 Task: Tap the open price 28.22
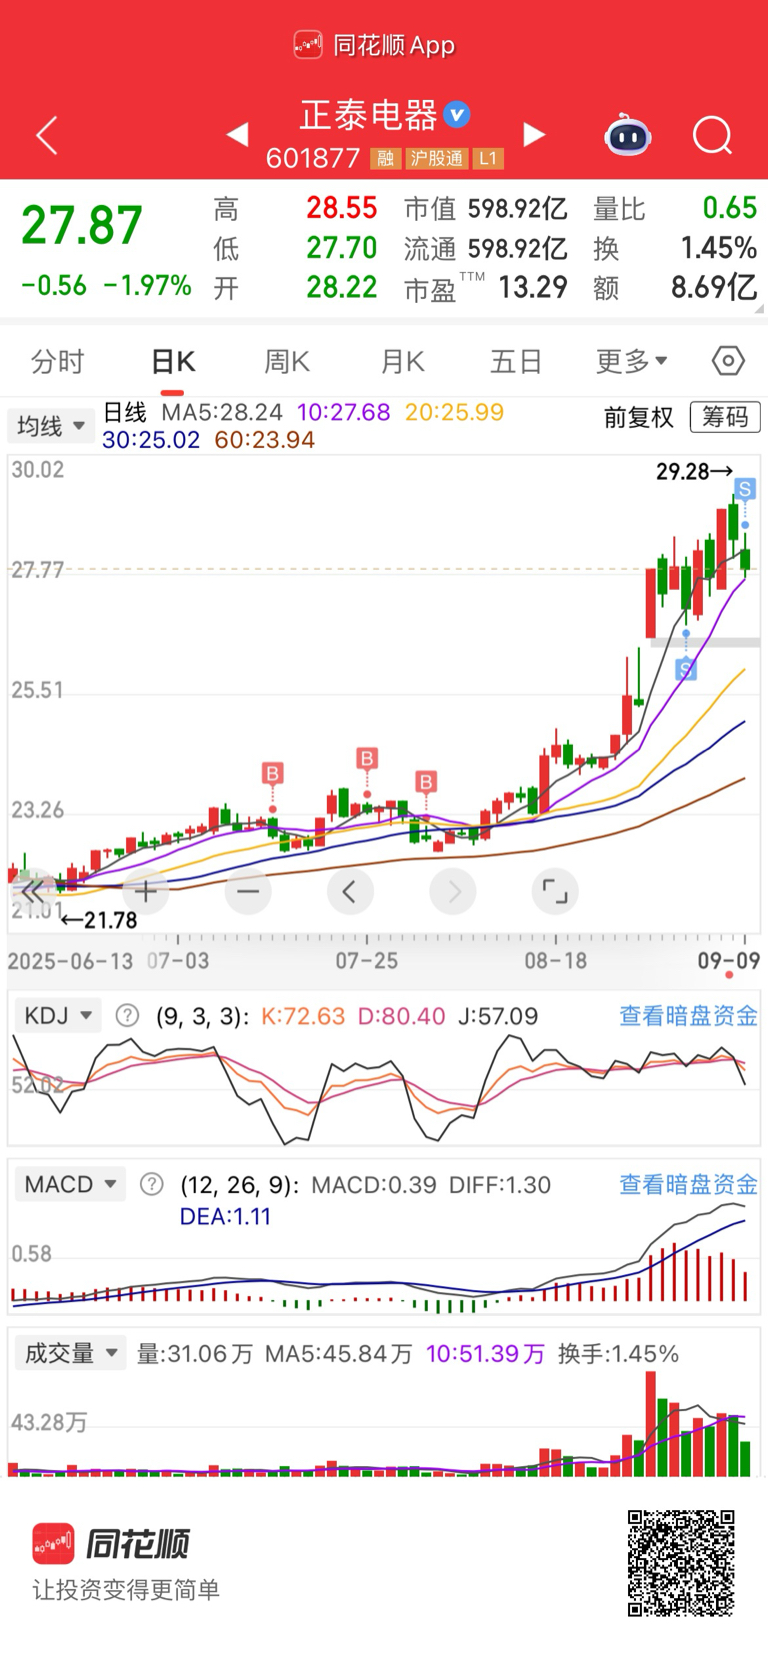coord(342,288)
